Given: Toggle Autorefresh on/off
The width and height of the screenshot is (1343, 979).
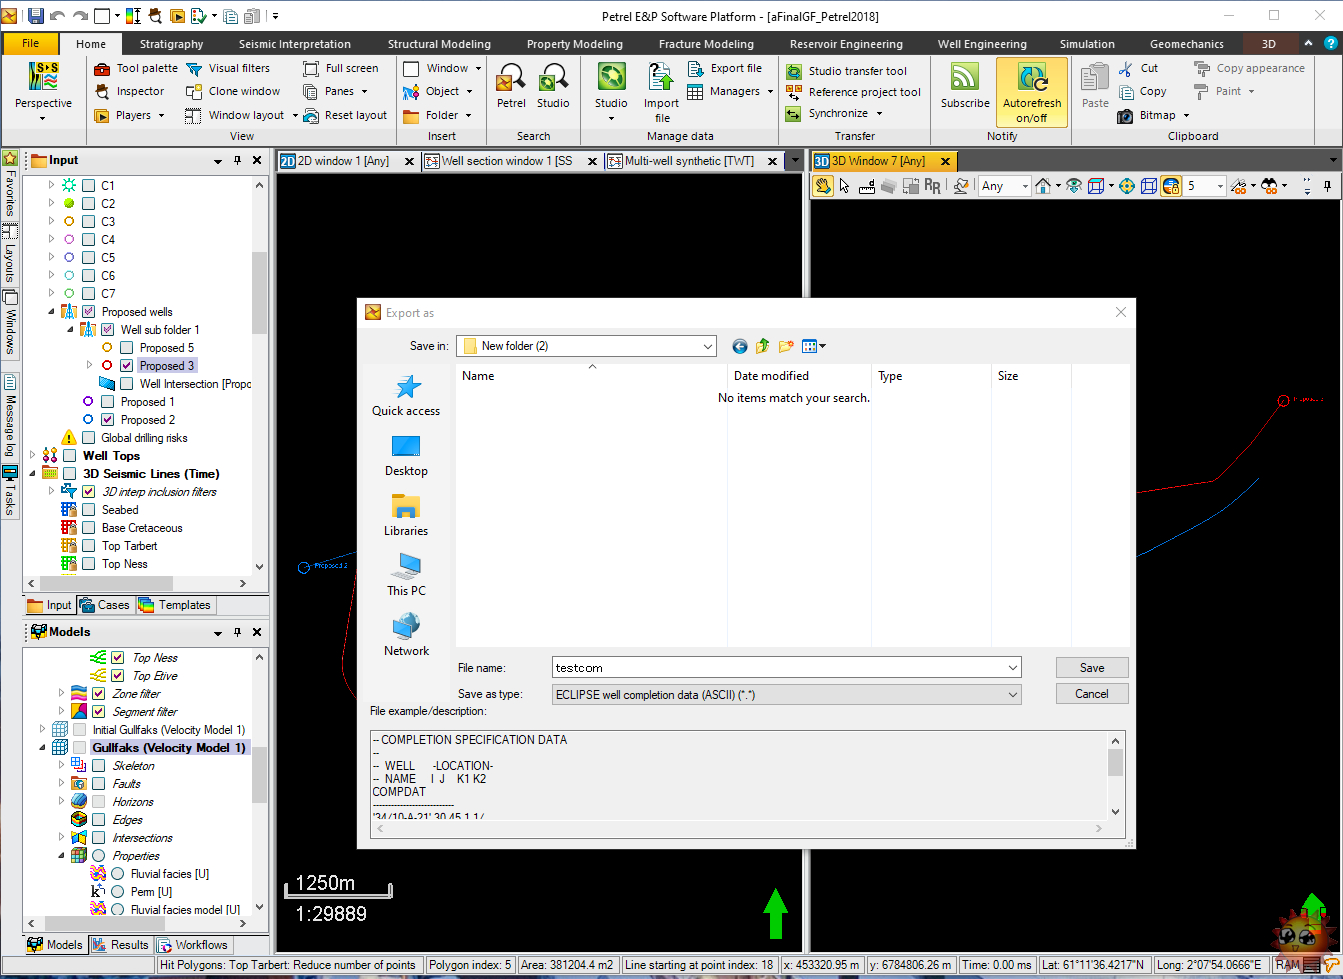Looking at the screenshot, I should click(1032, 92).
